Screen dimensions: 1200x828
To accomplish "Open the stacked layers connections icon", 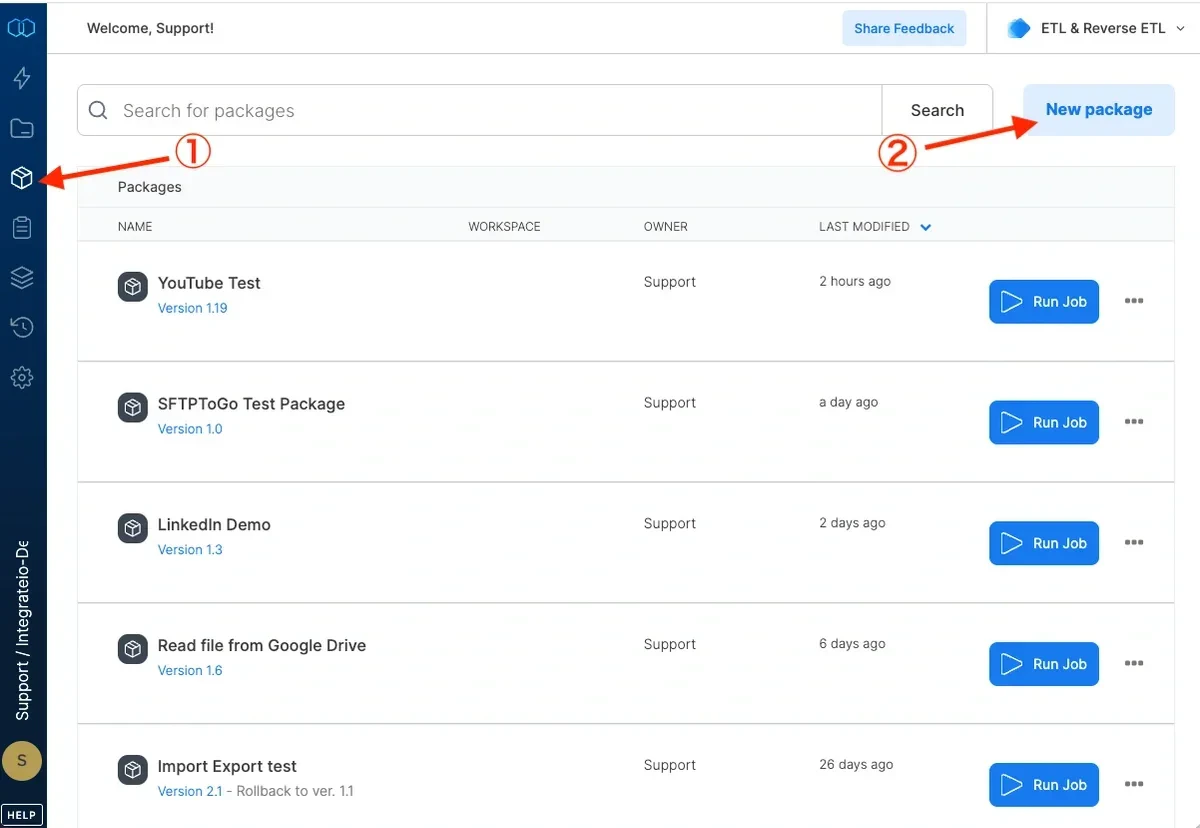I will [22, 277].
